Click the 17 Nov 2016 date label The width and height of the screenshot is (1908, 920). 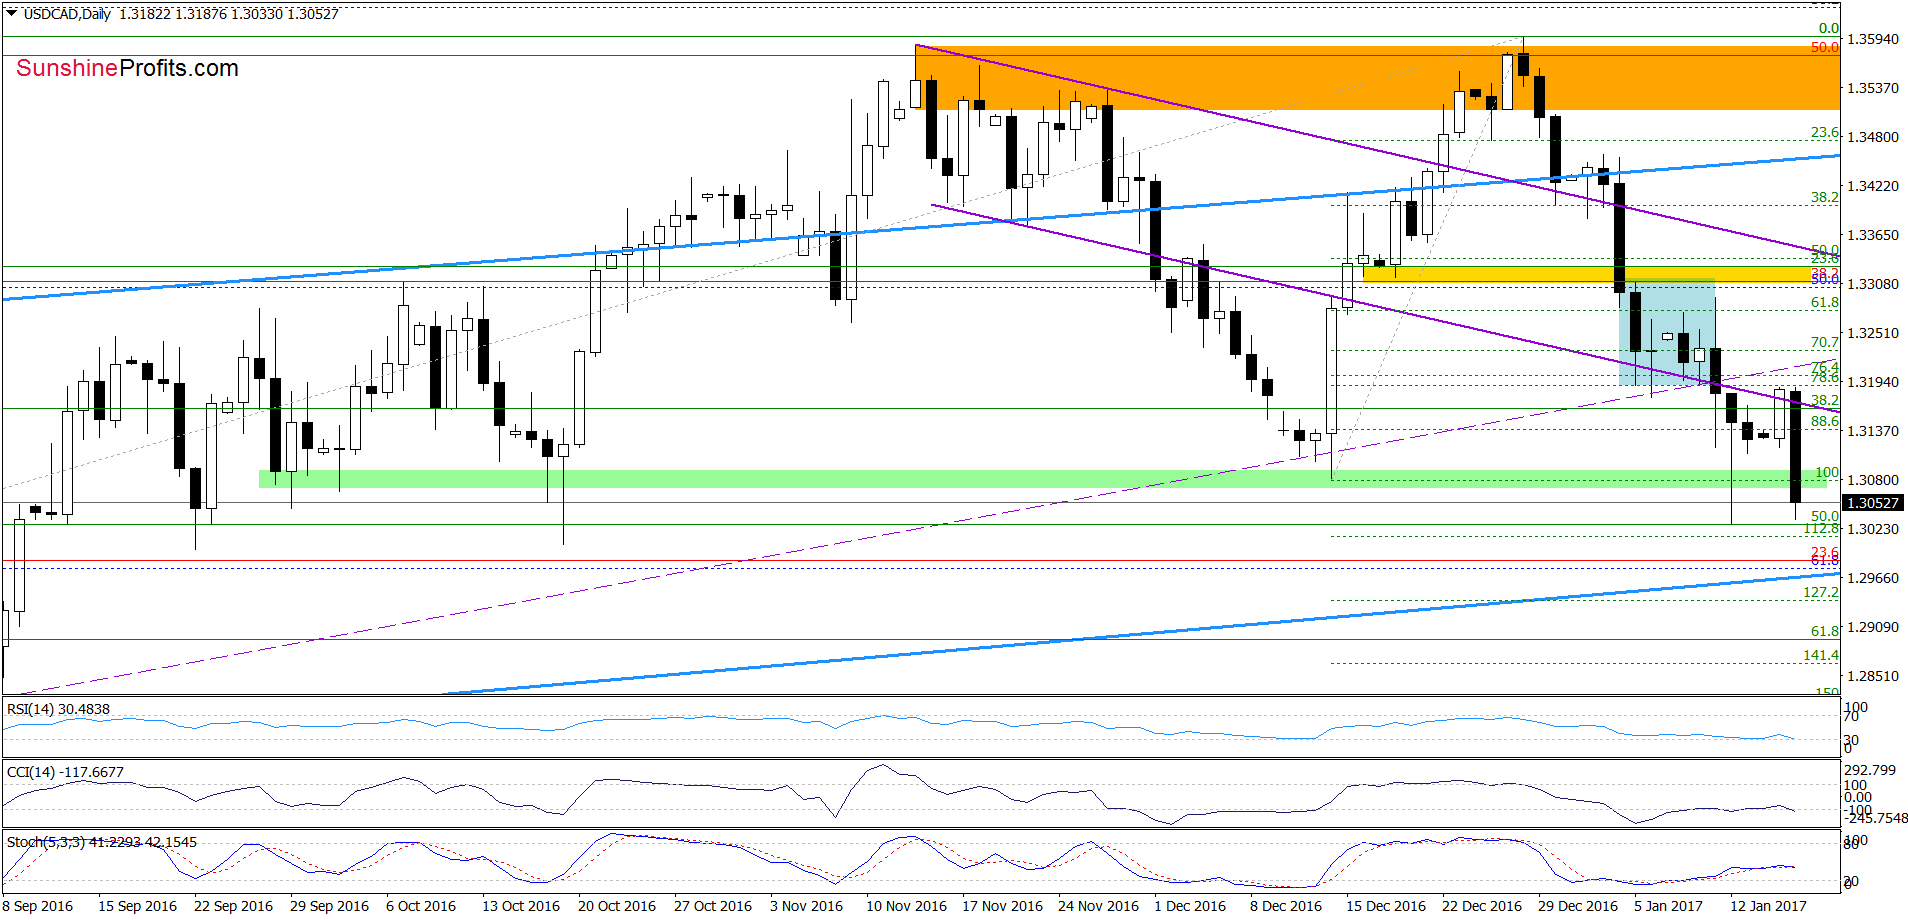1002,906
